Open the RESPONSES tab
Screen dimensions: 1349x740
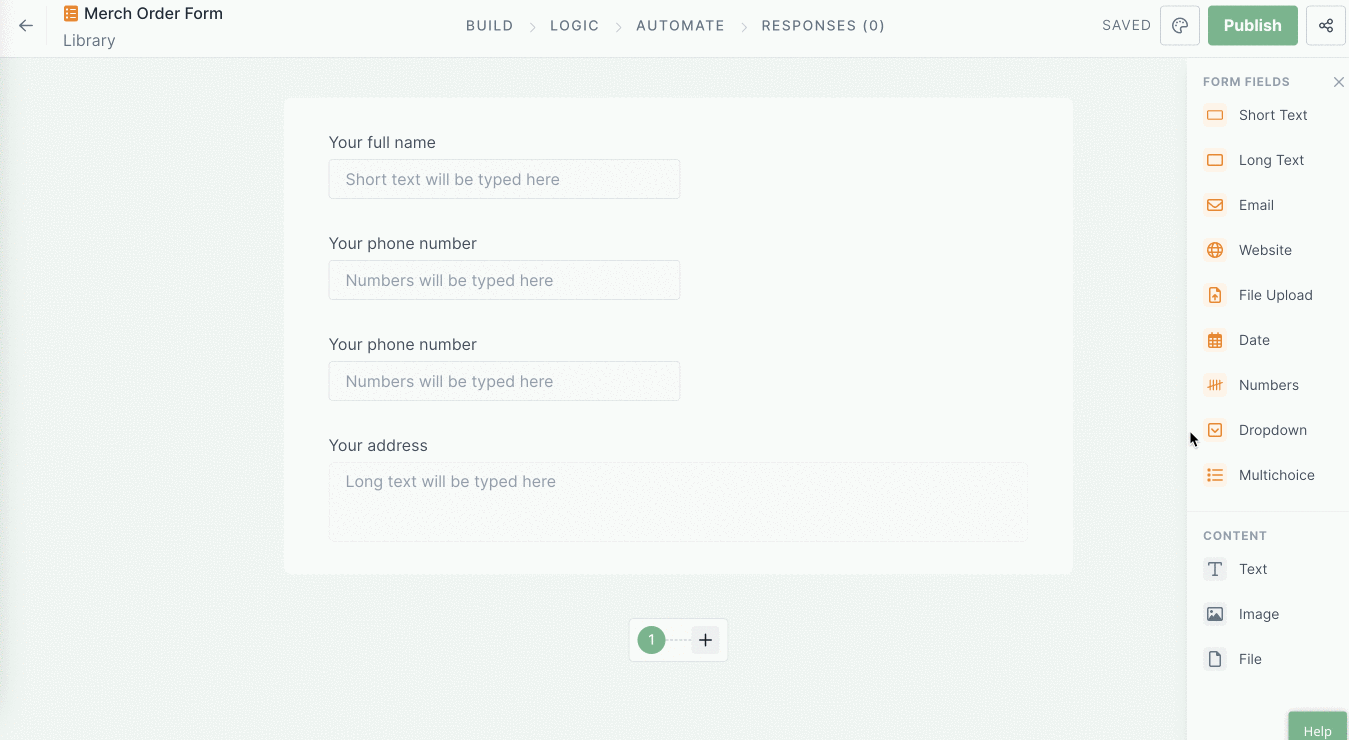click(x=823, y=25)
